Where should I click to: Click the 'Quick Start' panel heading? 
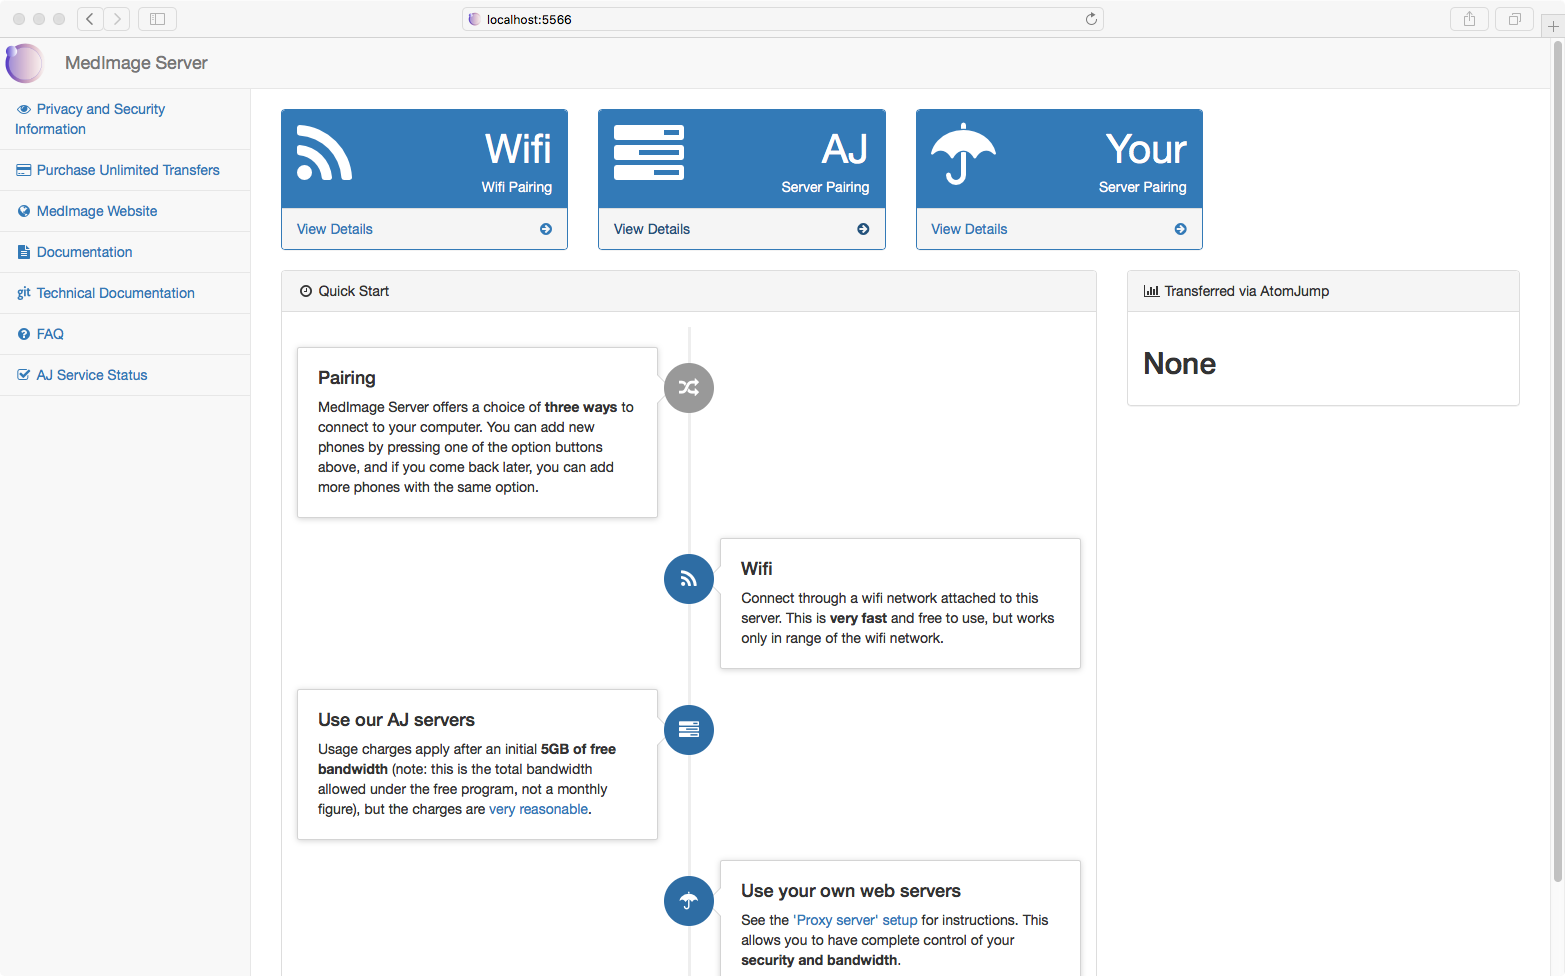tap(353, 291)
